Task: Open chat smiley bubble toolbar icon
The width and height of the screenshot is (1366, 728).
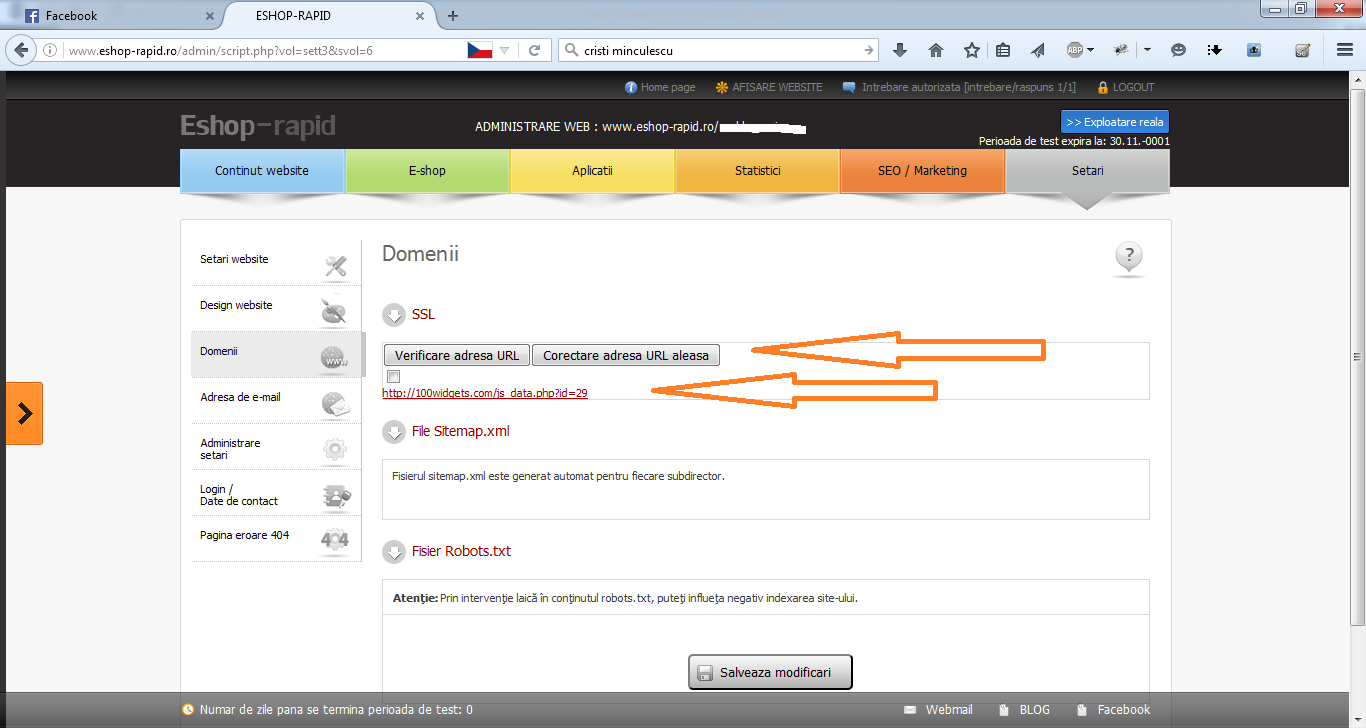Action: click(x=1179, y=50)
